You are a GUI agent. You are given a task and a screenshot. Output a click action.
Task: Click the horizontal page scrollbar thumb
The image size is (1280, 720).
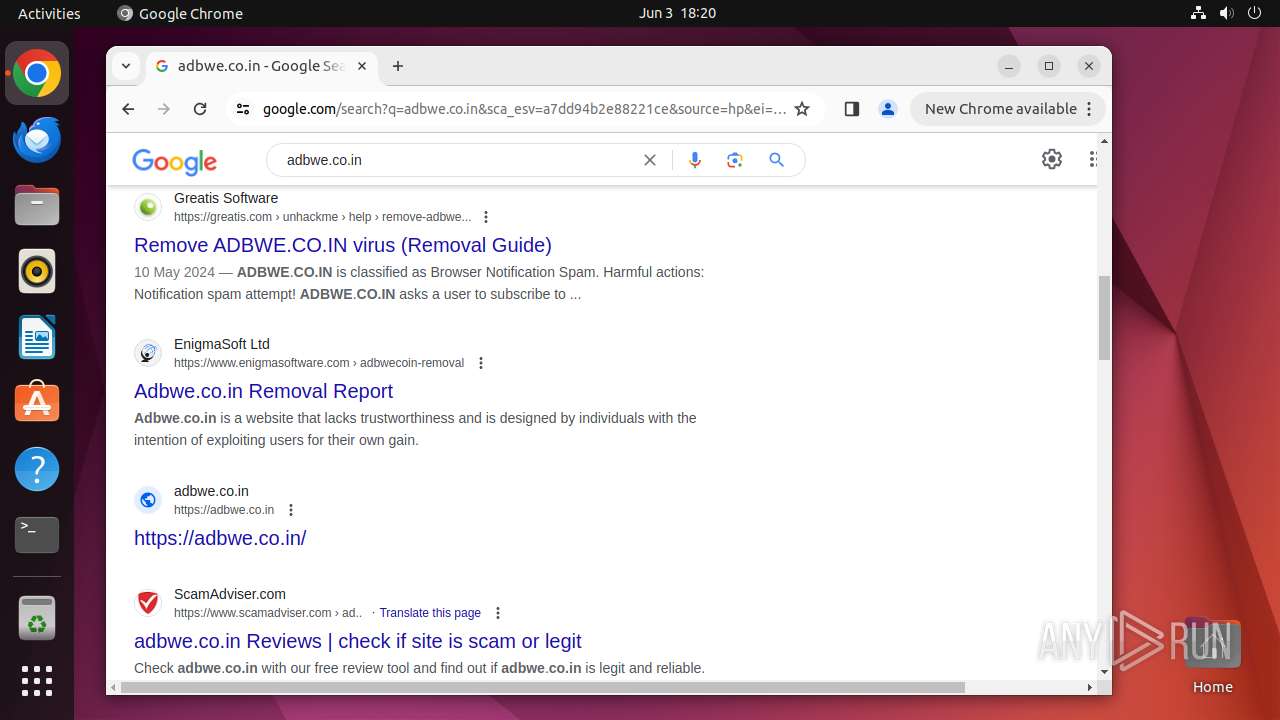point(543,687)
